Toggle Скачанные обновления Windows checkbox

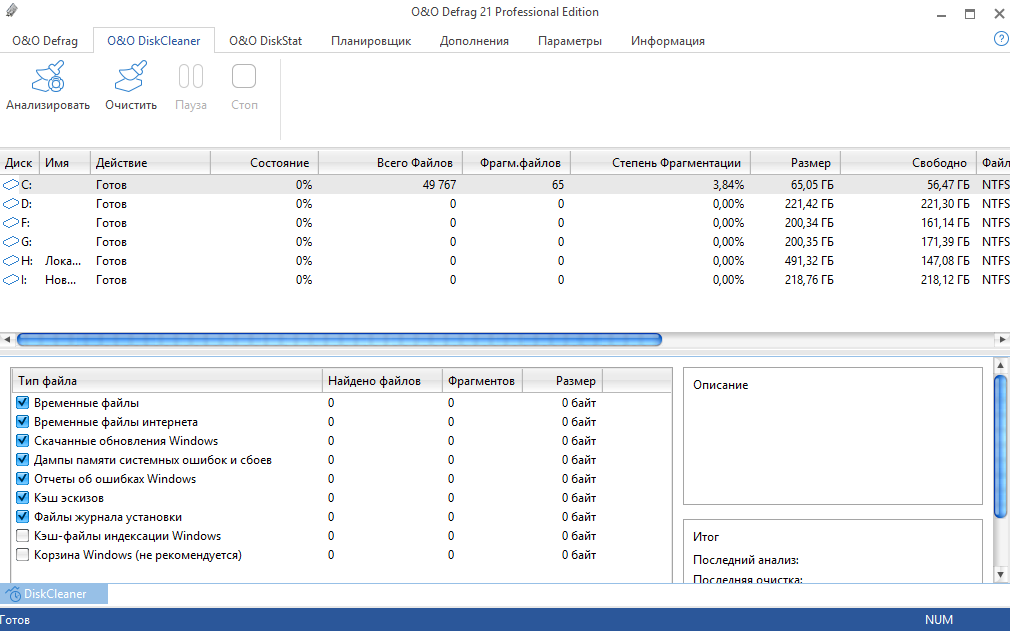click(x=23, y=440)
